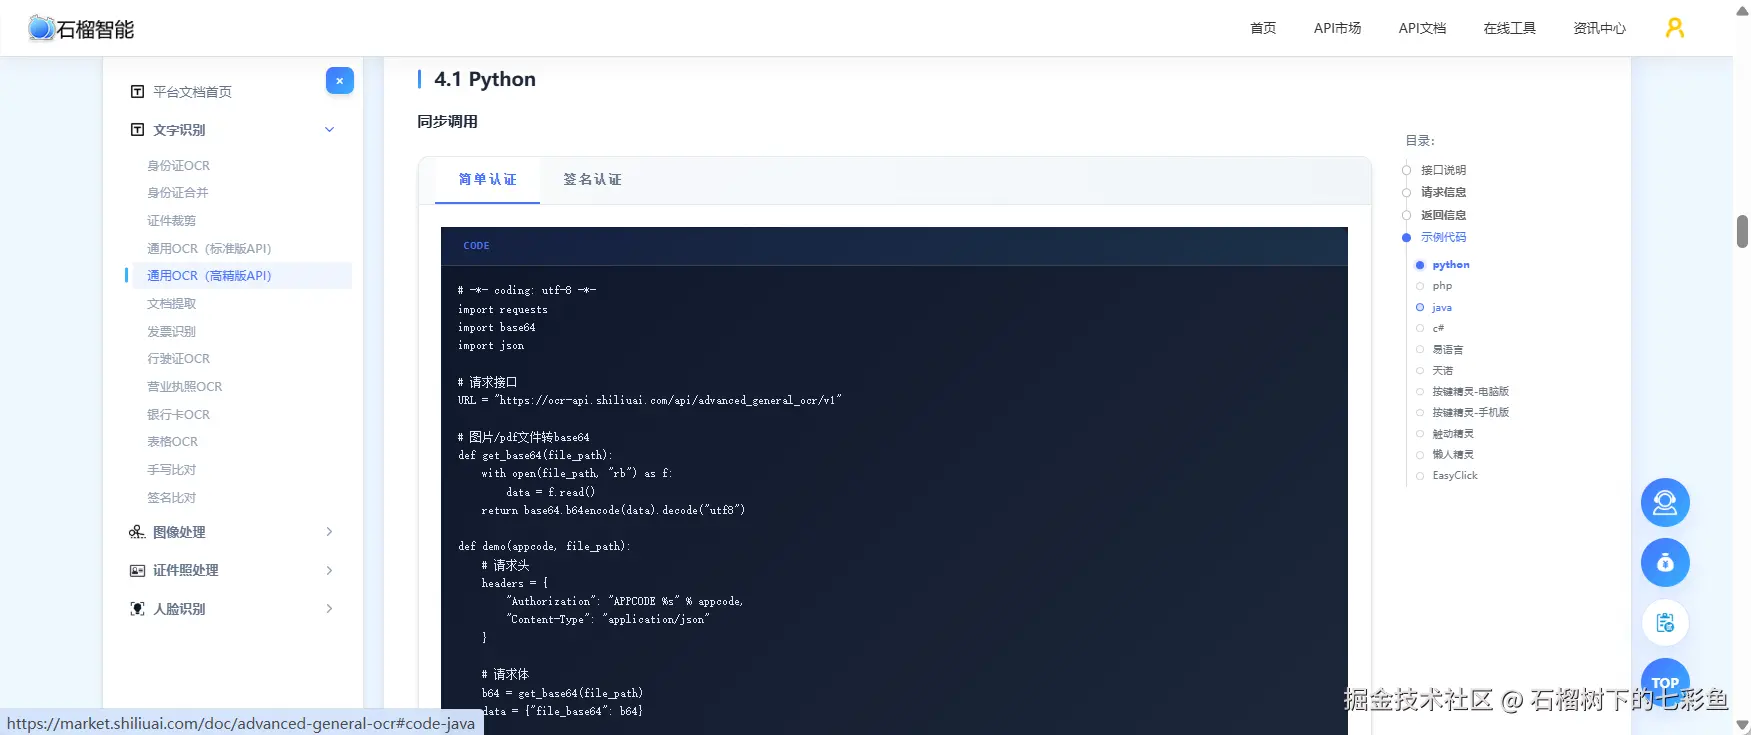Viewport: 1751px width, 735px height.
Task: Select the 触动精灵 anchor in the contents list
Action: [x=1453, y=434]
